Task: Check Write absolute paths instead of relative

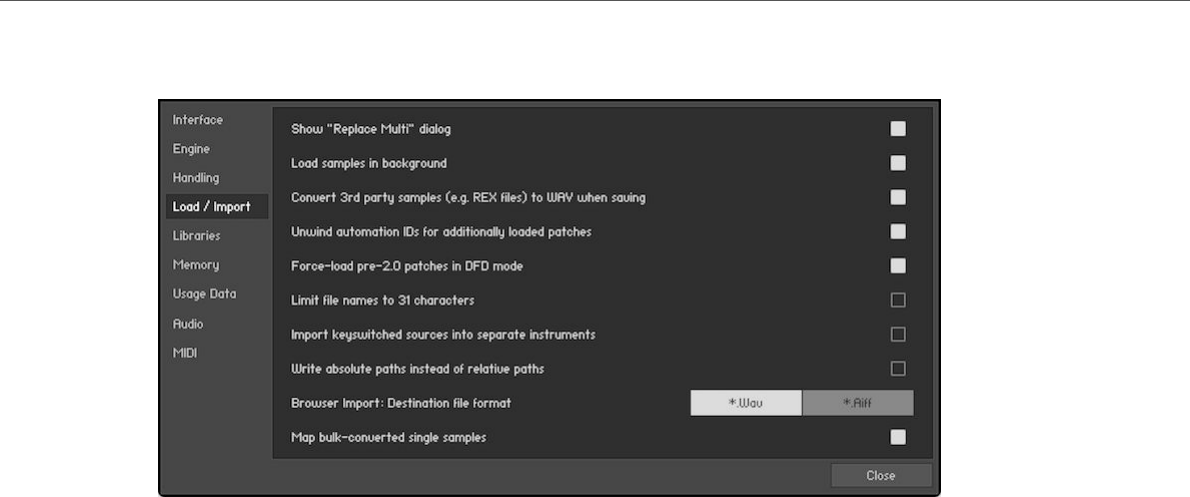Action: point(898,369)
